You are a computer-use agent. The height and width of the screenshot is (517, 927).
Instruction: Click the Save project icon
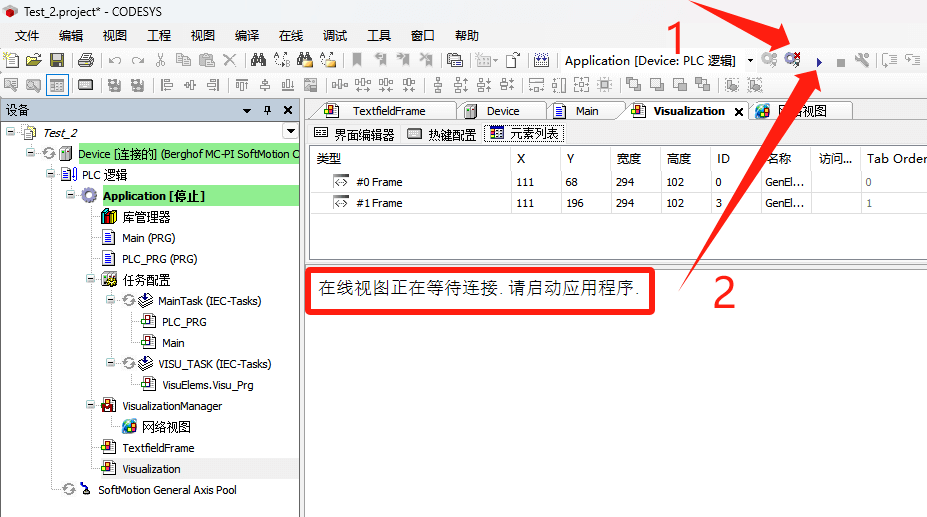point(57,61)
